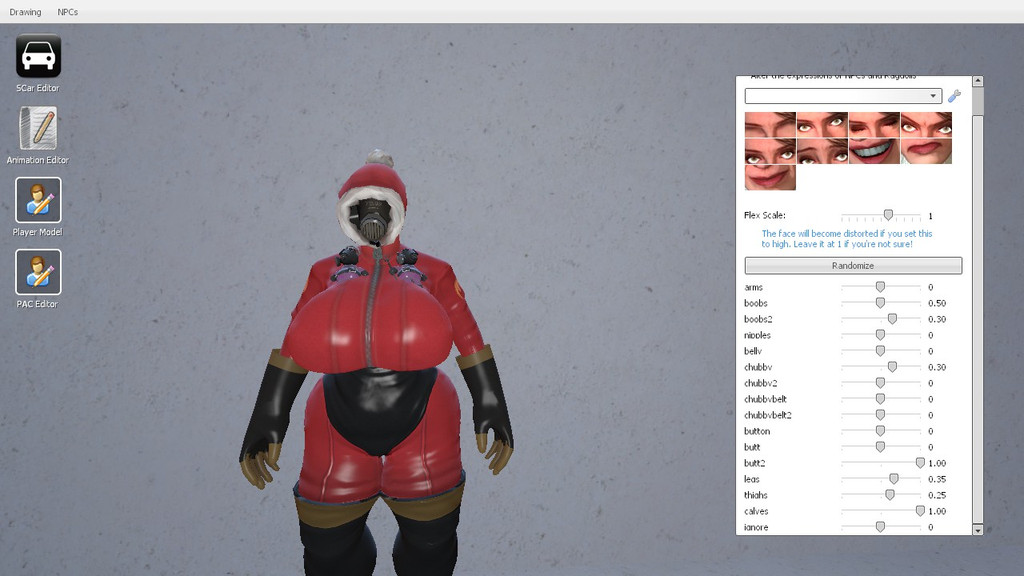Screen dimensions: 1024x576
Task: Open the Animation Editor icon
Action: click(38, 128)
